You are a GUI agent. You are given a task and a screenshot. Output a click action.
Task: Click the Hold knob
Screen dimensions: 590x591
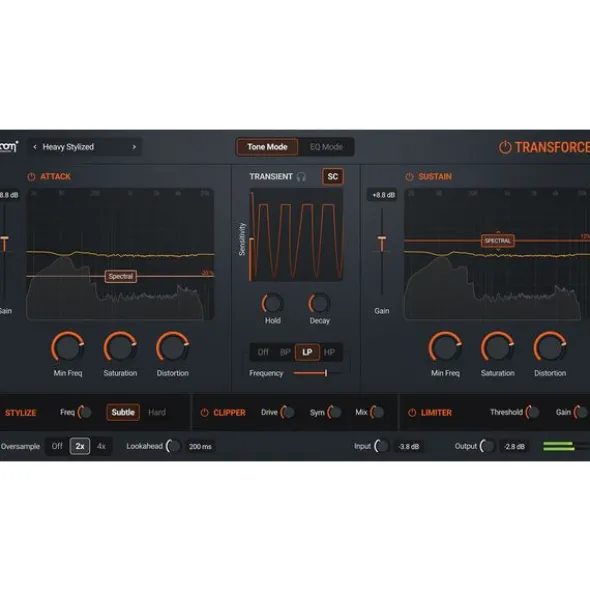273,303
